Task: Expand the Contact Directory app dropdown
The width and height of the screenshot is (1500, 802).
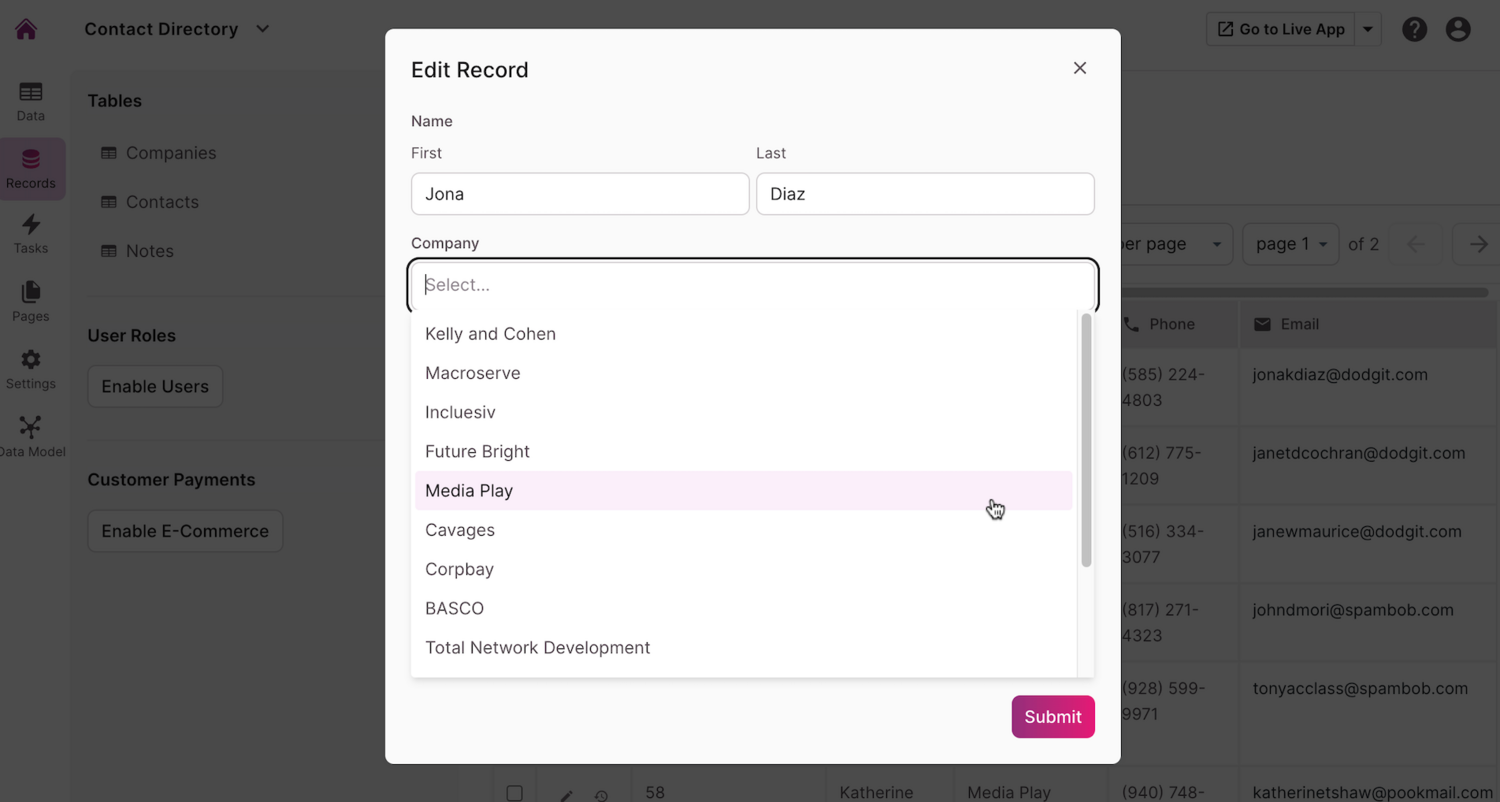Action: 262,29
